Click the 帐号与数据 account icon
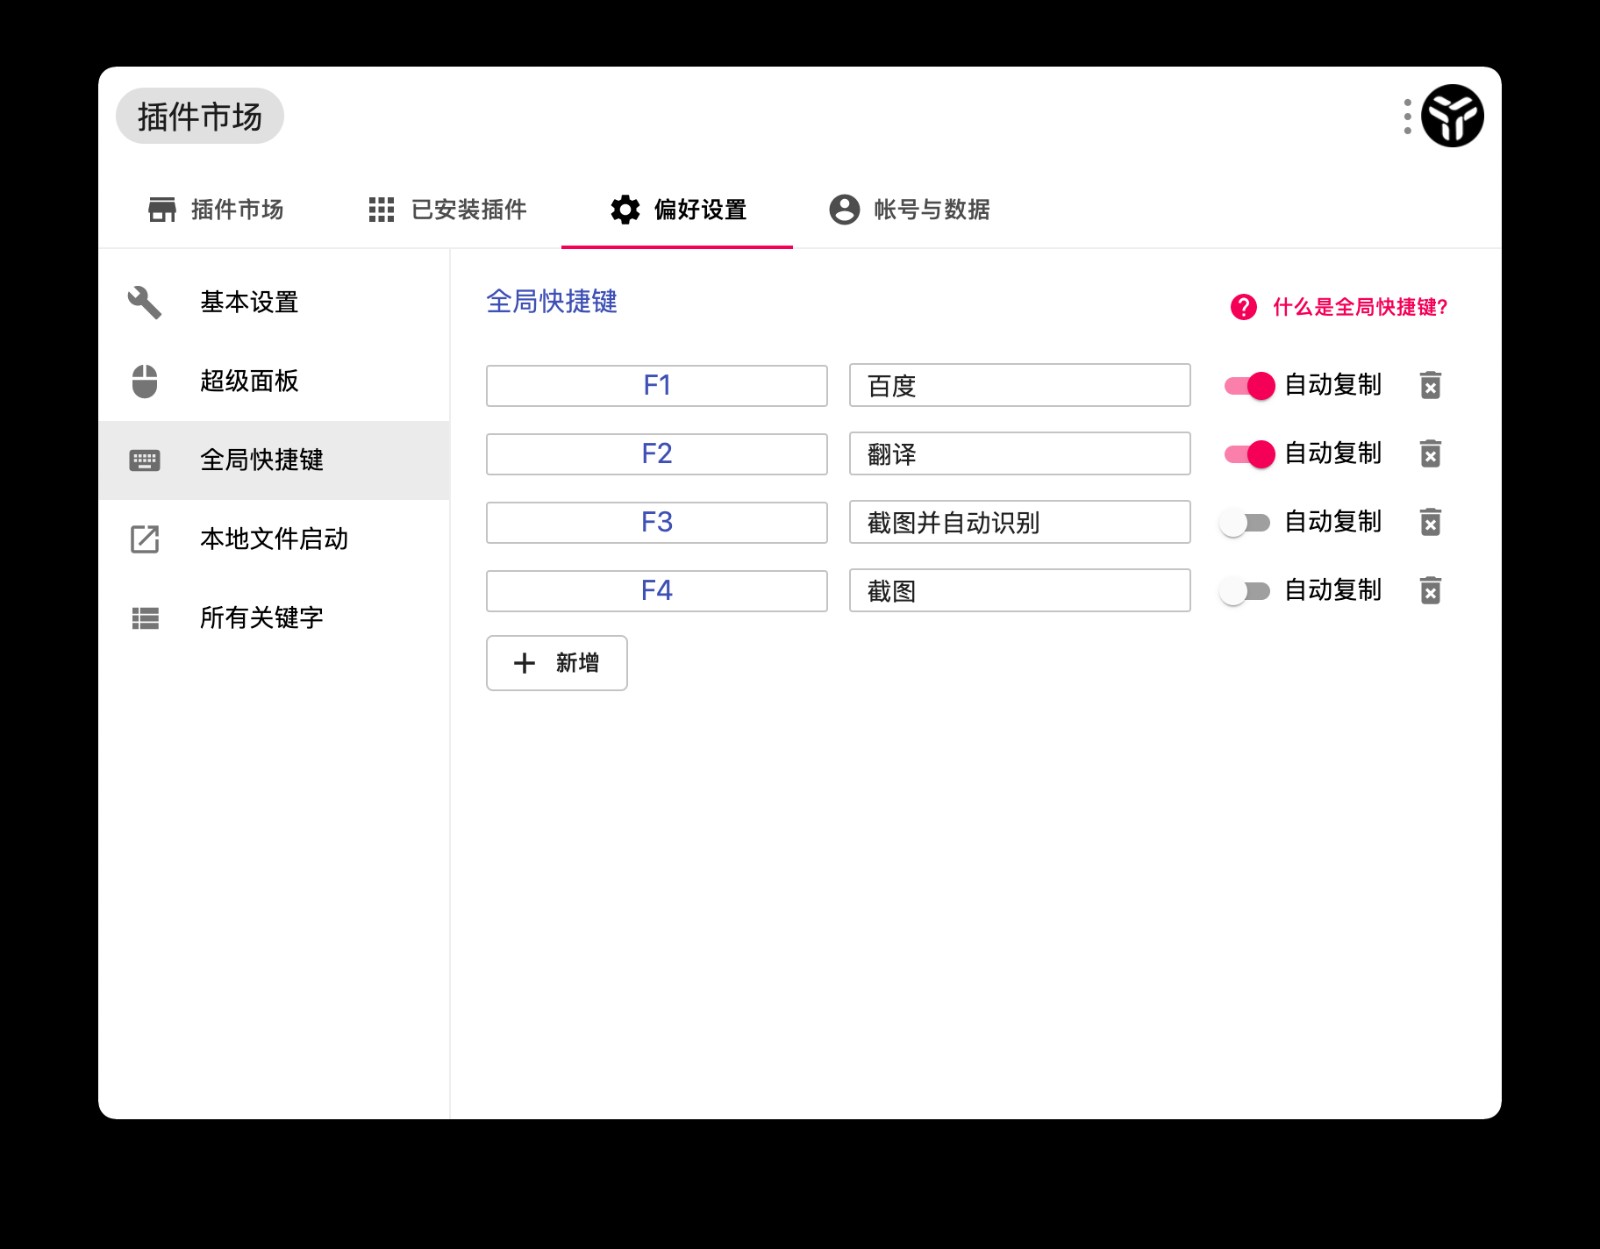The width and height of the screenshot is (1600, 1249). [844, 209]
